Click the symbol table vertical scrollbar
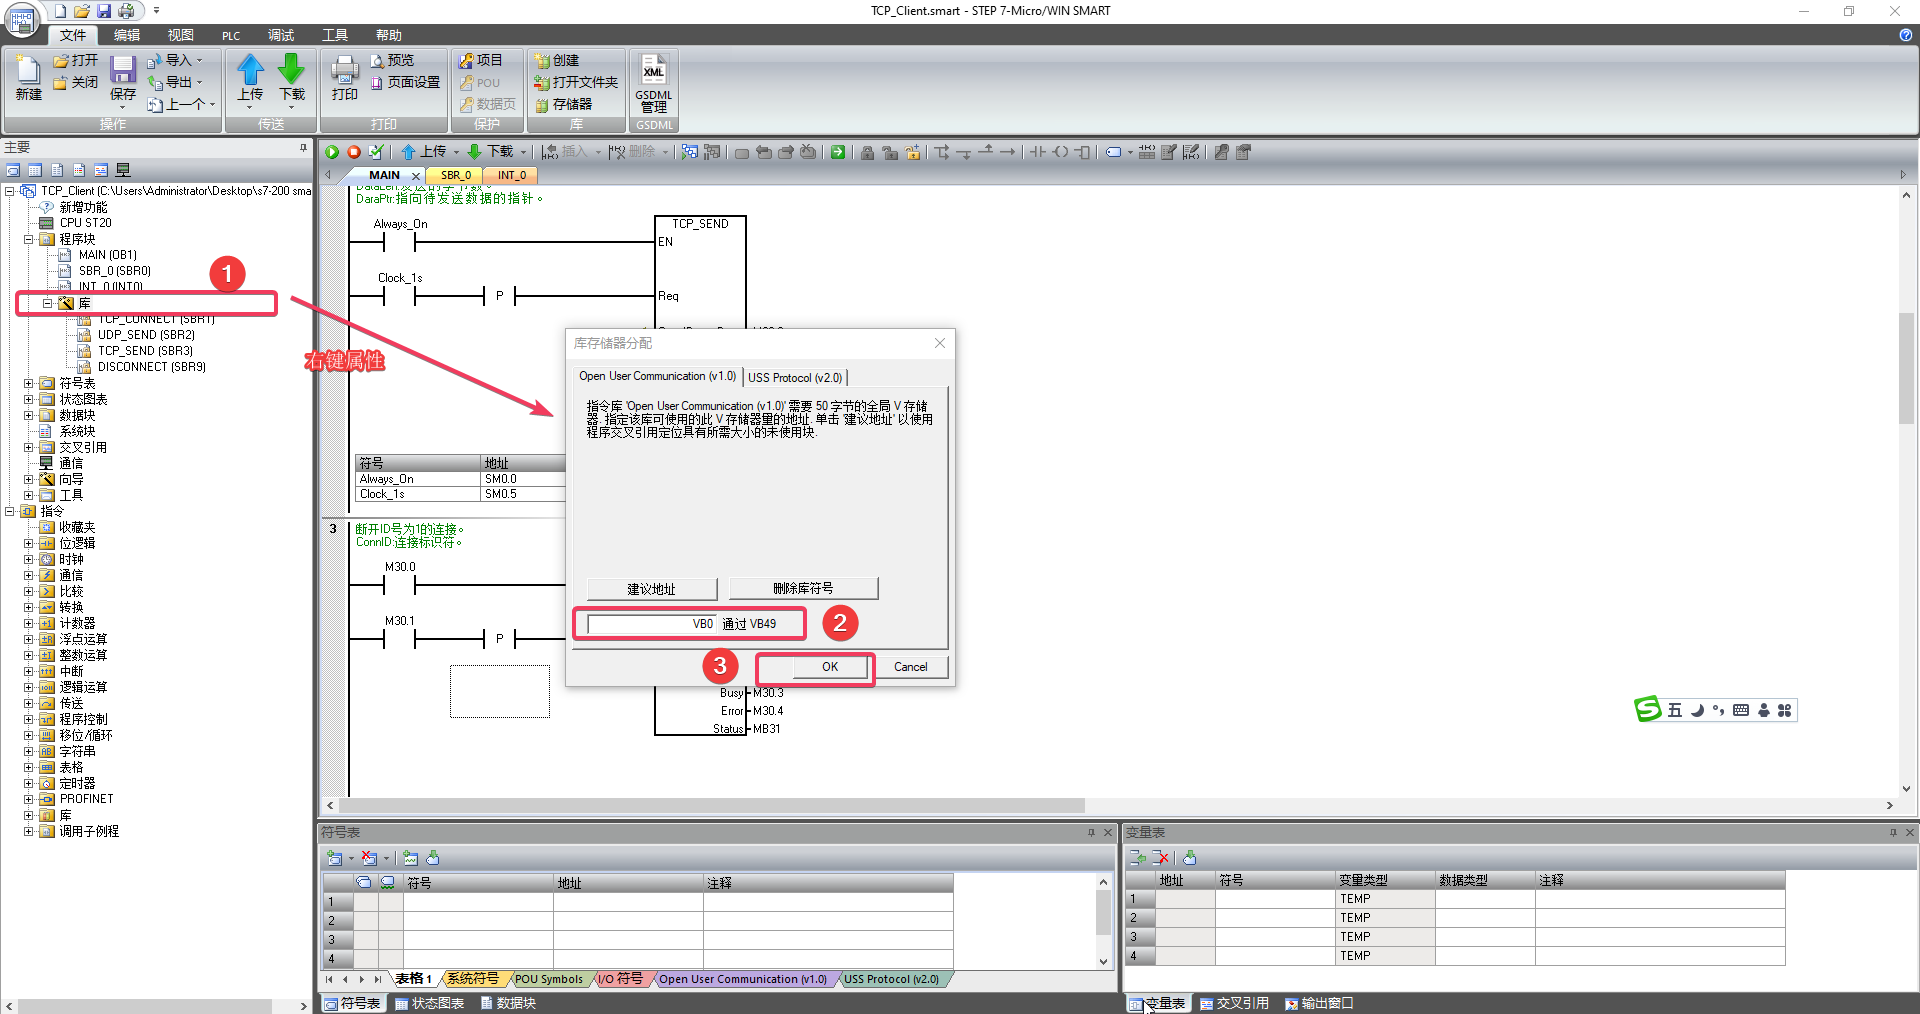 [1103, 921]
